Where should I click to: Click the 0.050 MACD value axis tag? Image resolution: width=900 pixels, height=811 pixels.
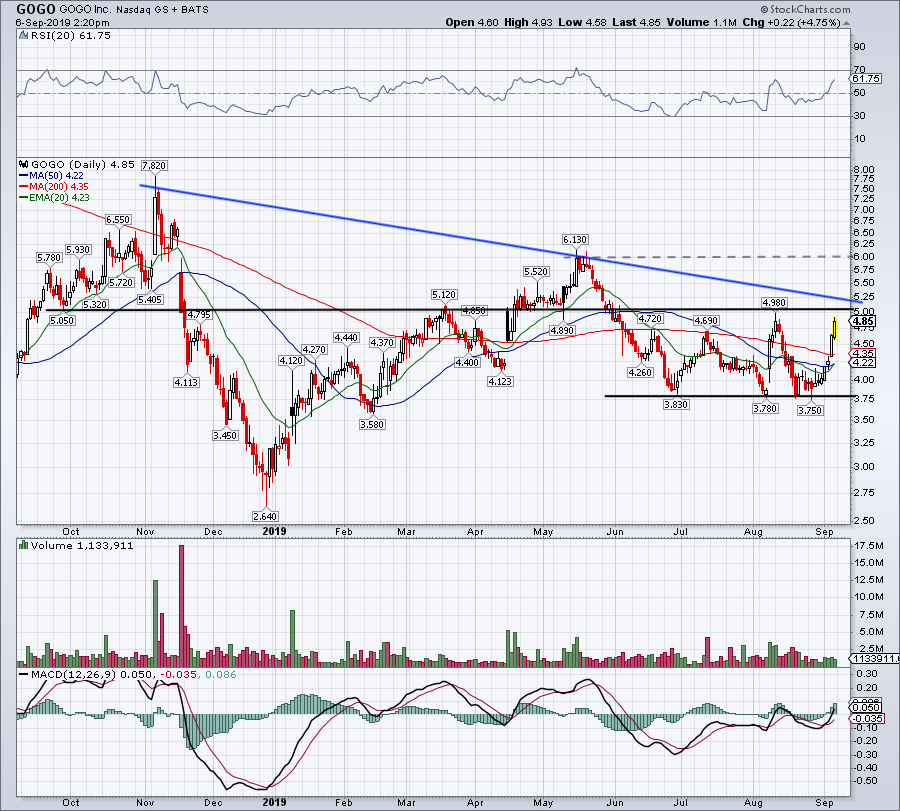point(867,708)
